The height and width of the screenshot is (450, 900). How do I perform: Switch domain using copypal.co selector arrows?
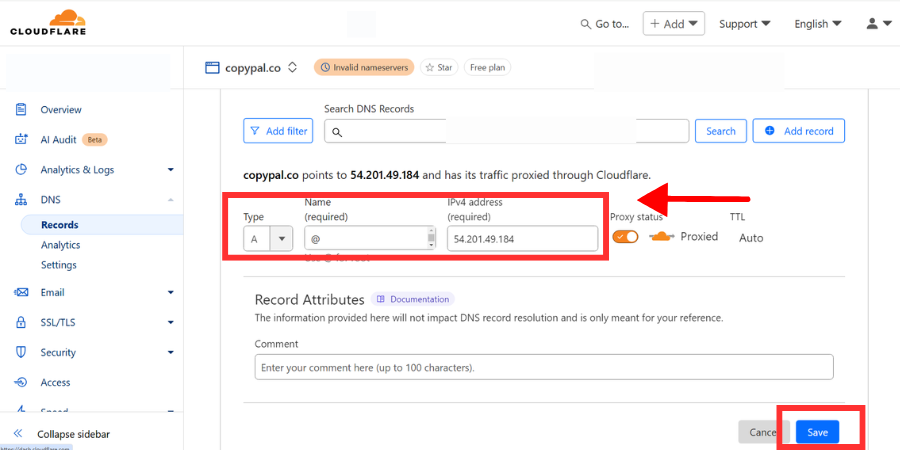pos(292,68)
